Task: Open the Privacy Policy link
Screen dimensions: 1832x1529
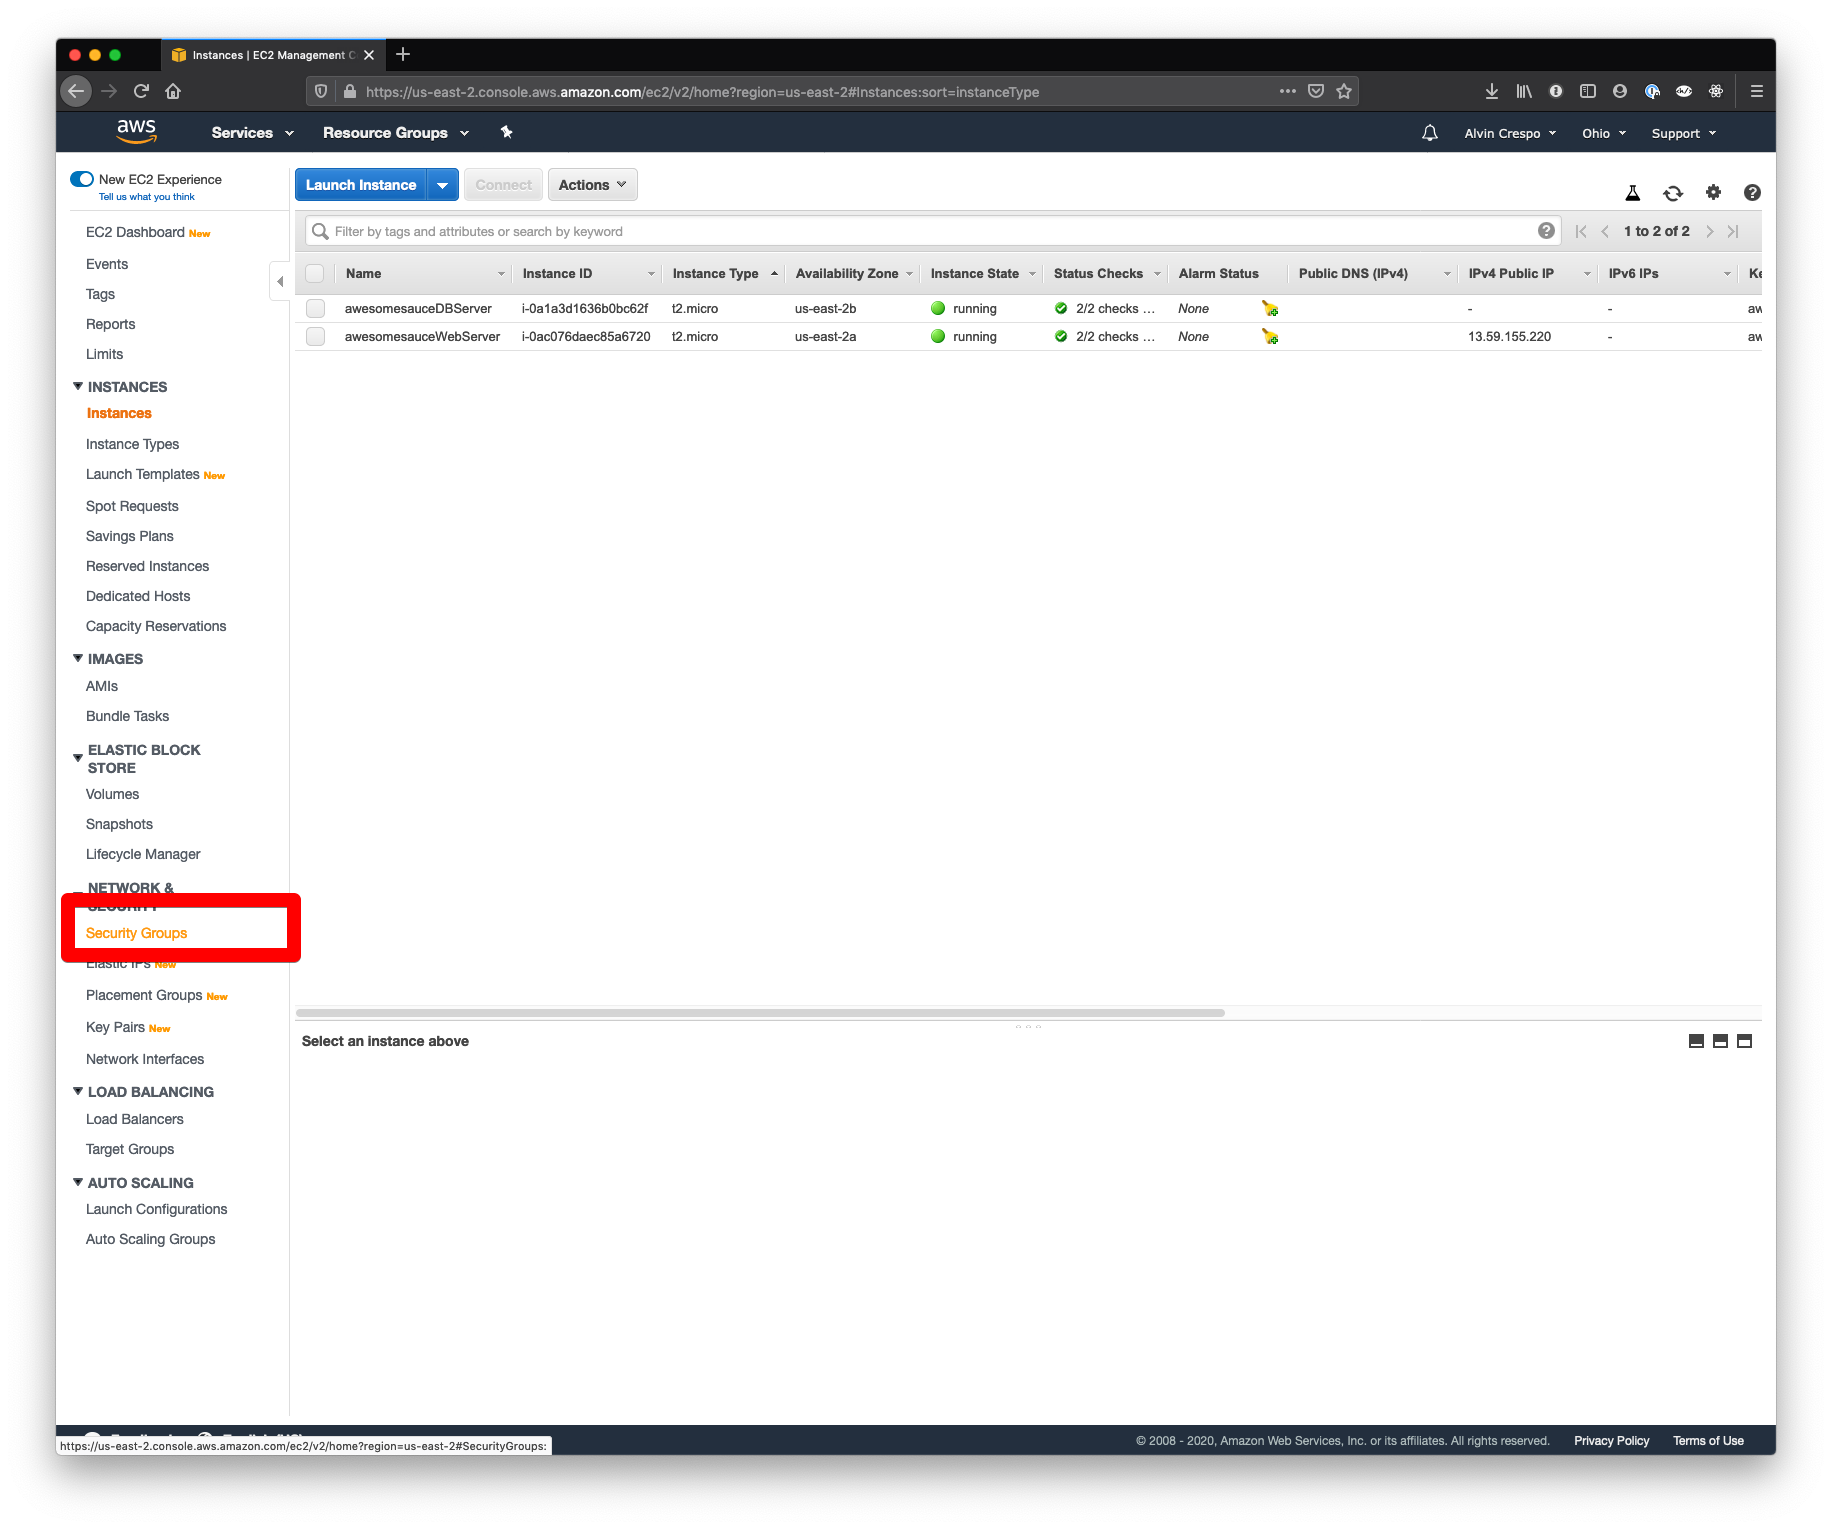Action: (x=1610, y=1440)
